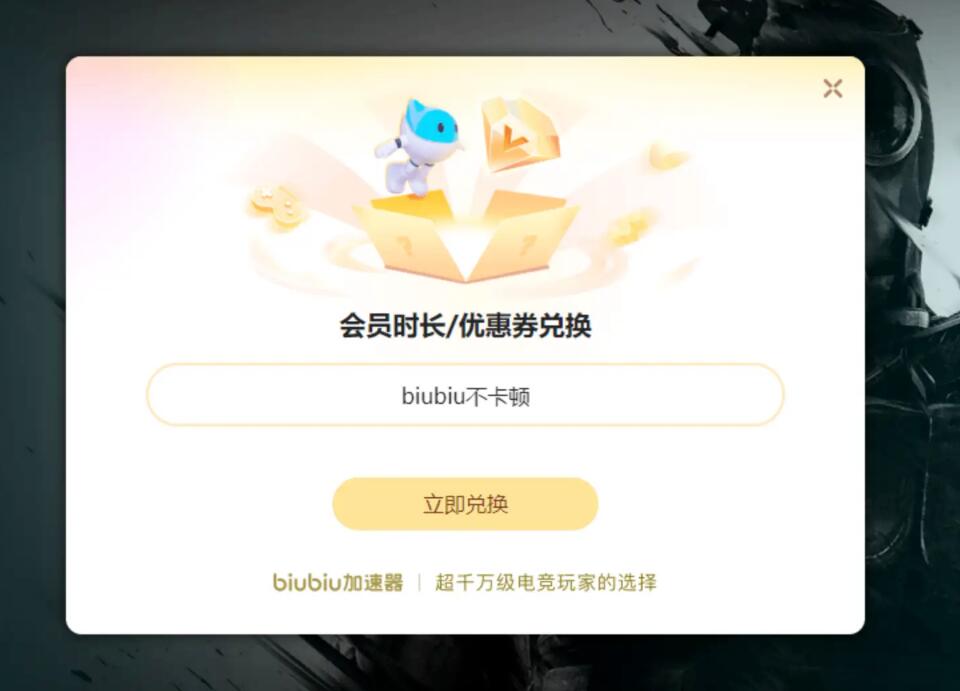Click the heading 会员时长/优惠券兑换
This screenshot has height=691, width=960.
click(465, 326)
